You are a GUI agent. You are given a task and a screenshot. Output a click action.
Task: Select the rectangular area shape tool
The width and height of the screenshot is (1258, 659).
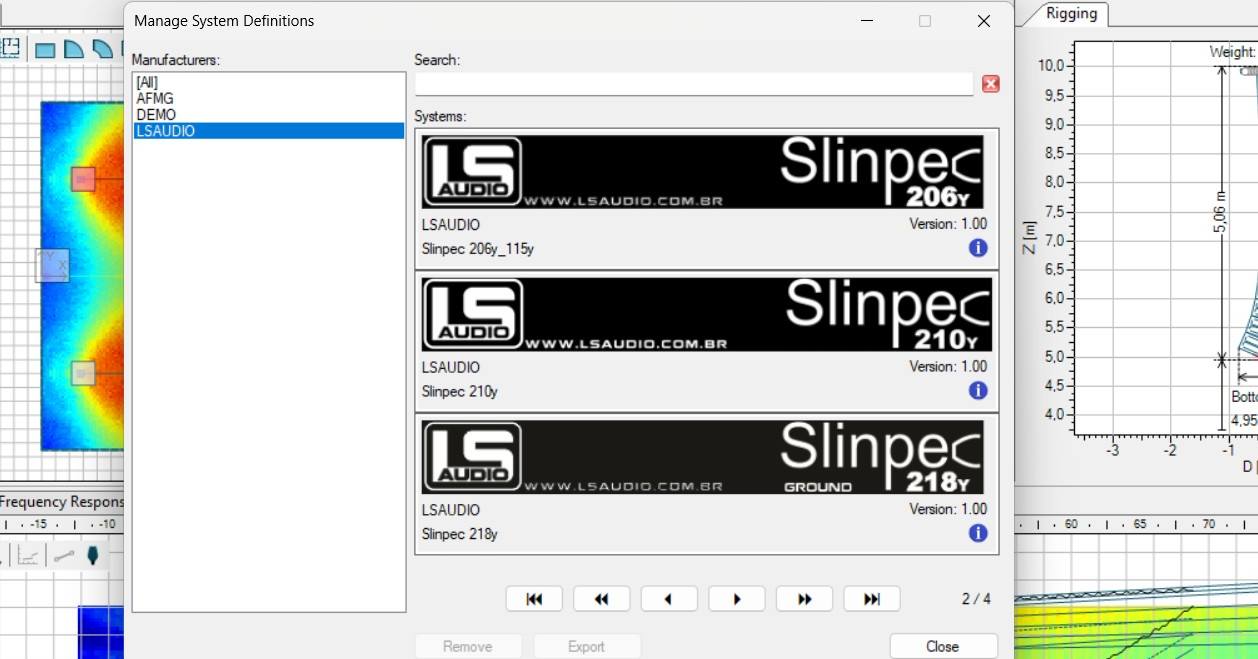point(44,49)
